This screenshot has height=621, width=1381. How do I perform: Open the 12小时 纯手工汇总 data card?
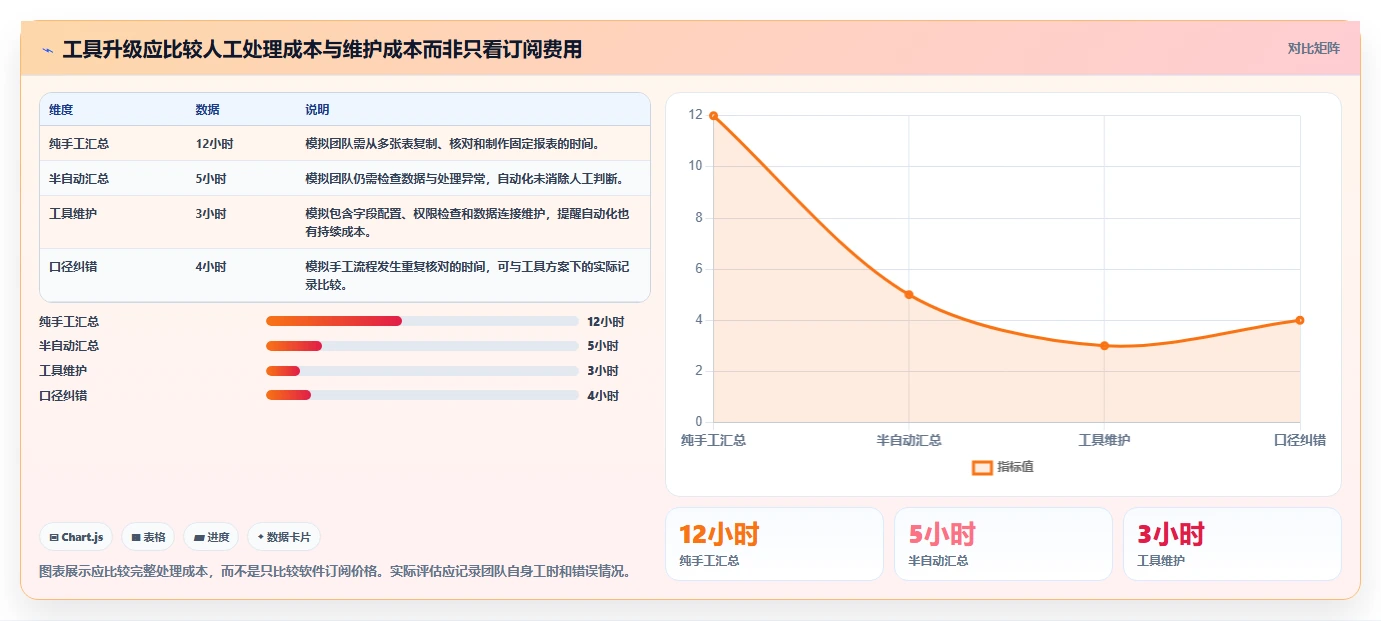[774, 544]
